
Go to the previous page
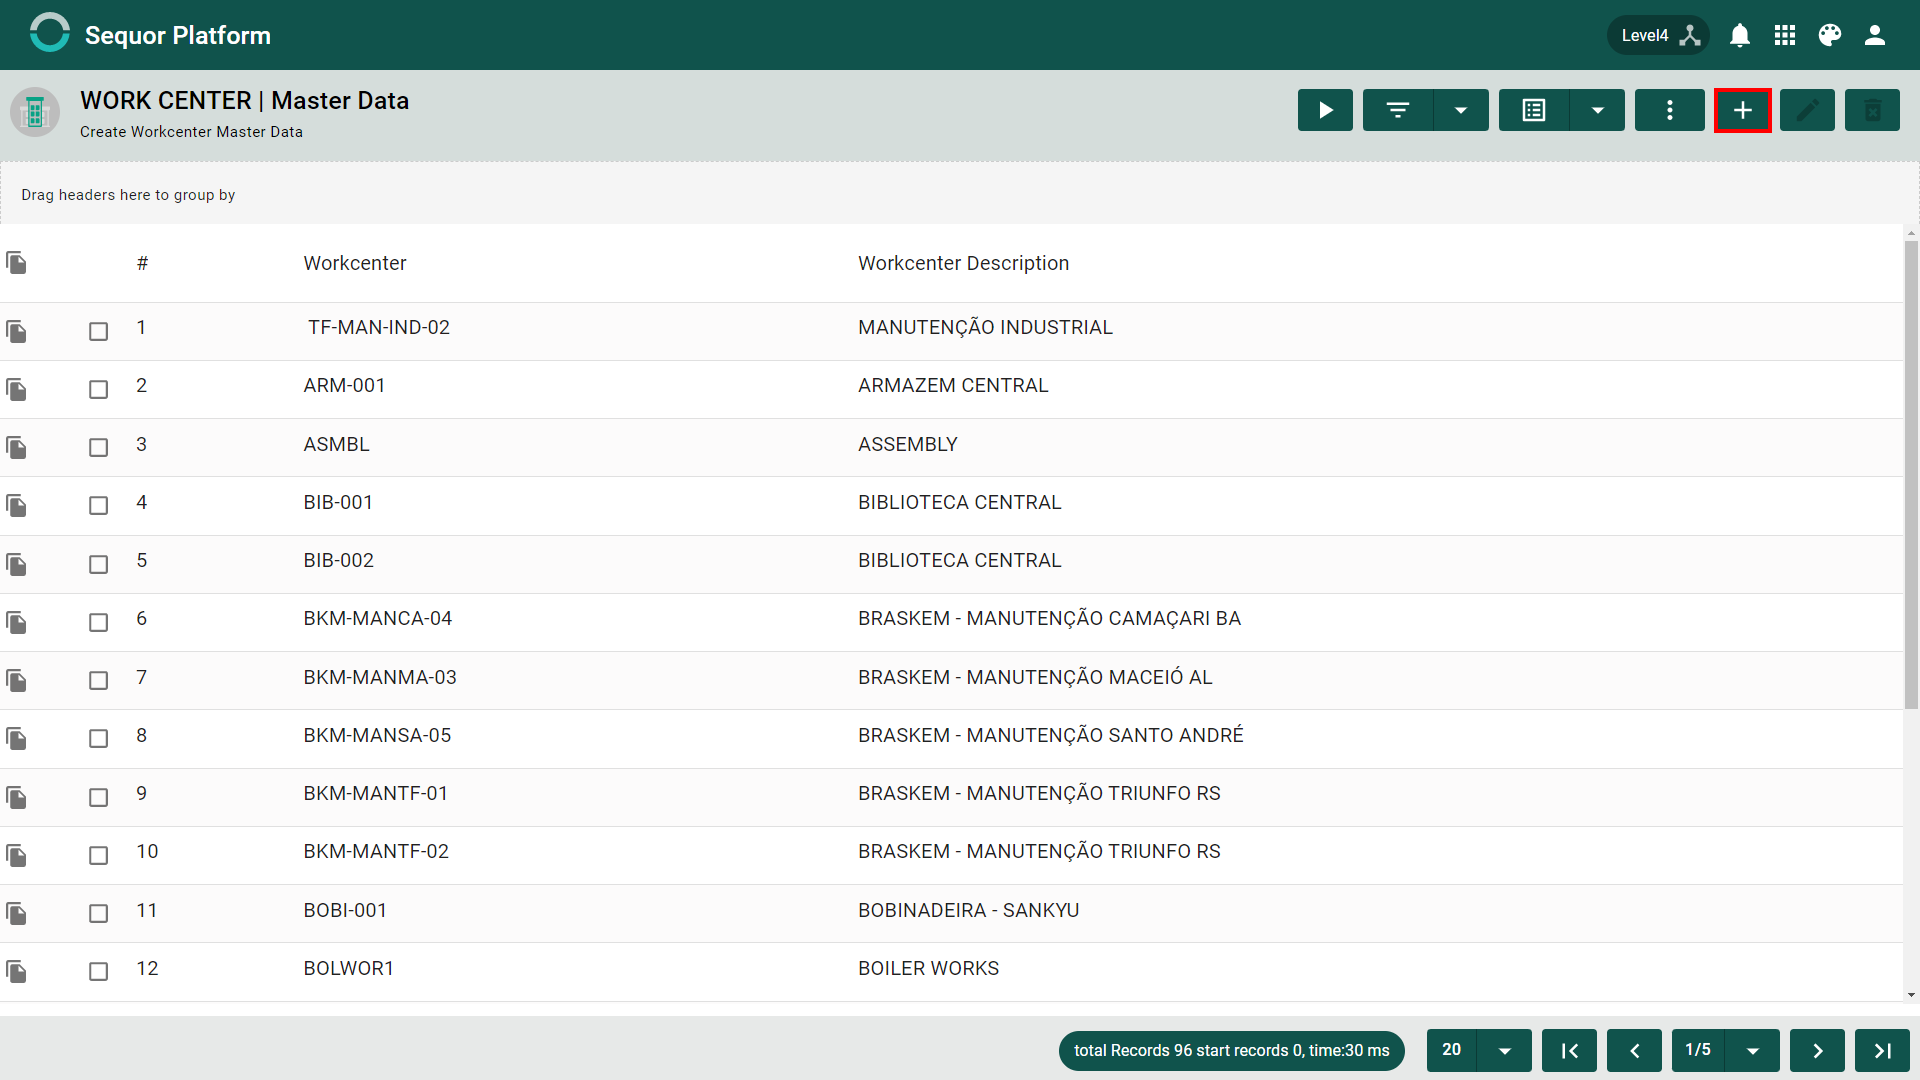point(1634,1050)
